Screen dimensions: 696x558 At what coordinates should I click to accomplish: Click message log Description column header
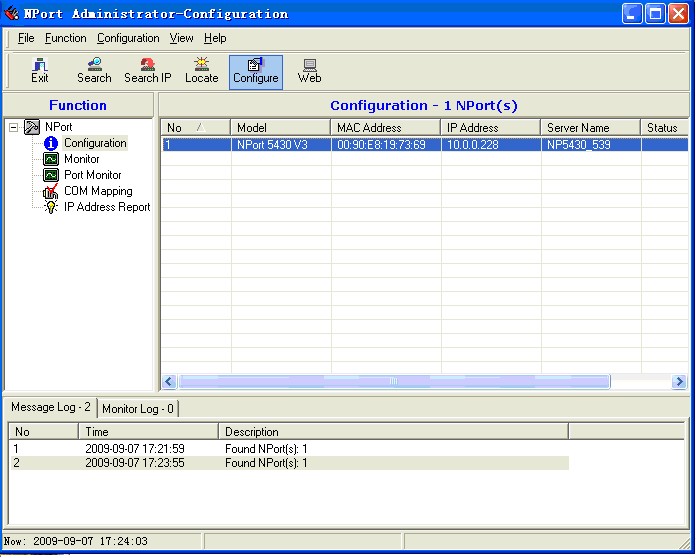pos(393,432)
